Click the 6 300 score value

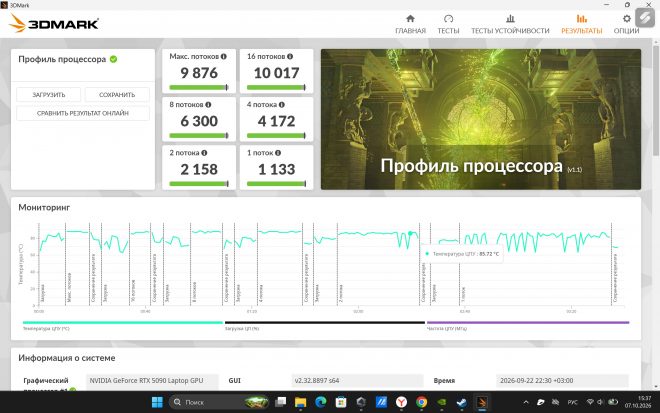point(199,121)
